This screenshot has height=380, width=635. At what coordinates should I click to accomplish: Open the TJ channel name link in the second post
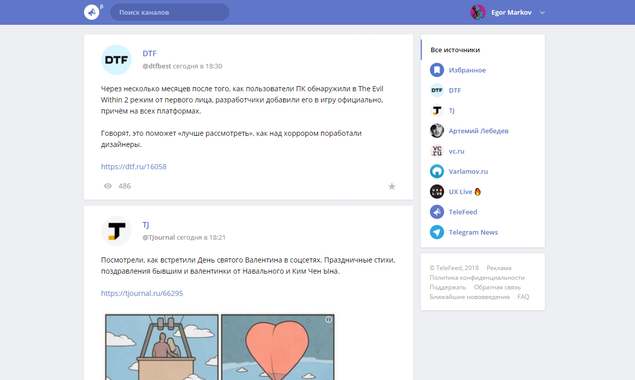coord(146,225)
